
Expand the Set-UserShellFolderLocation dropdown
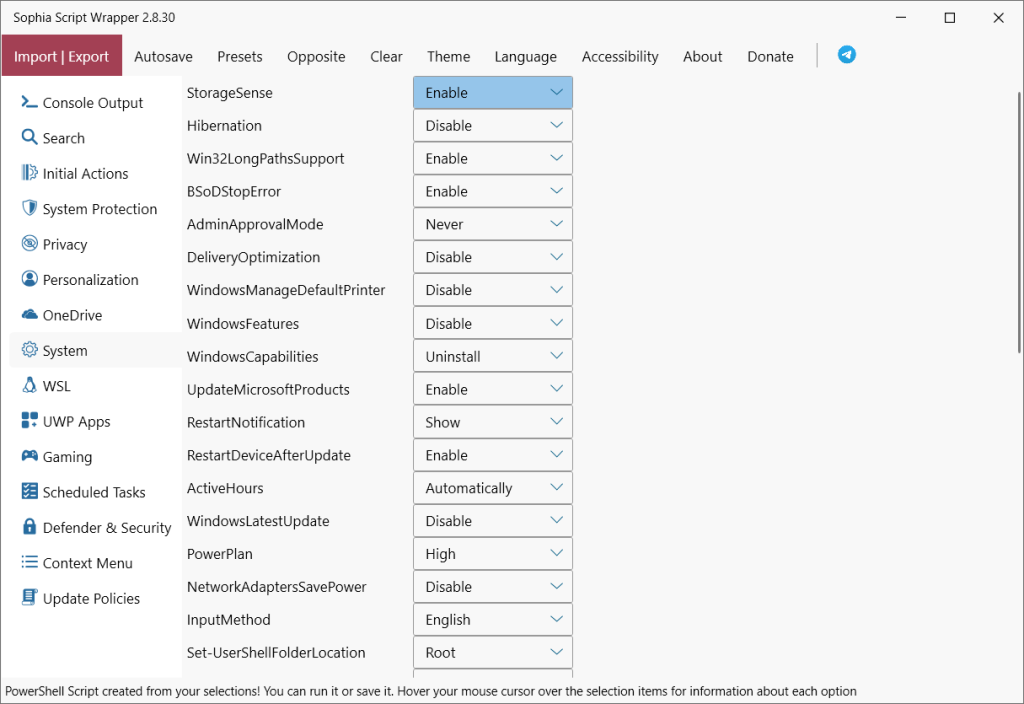(493, 652)
